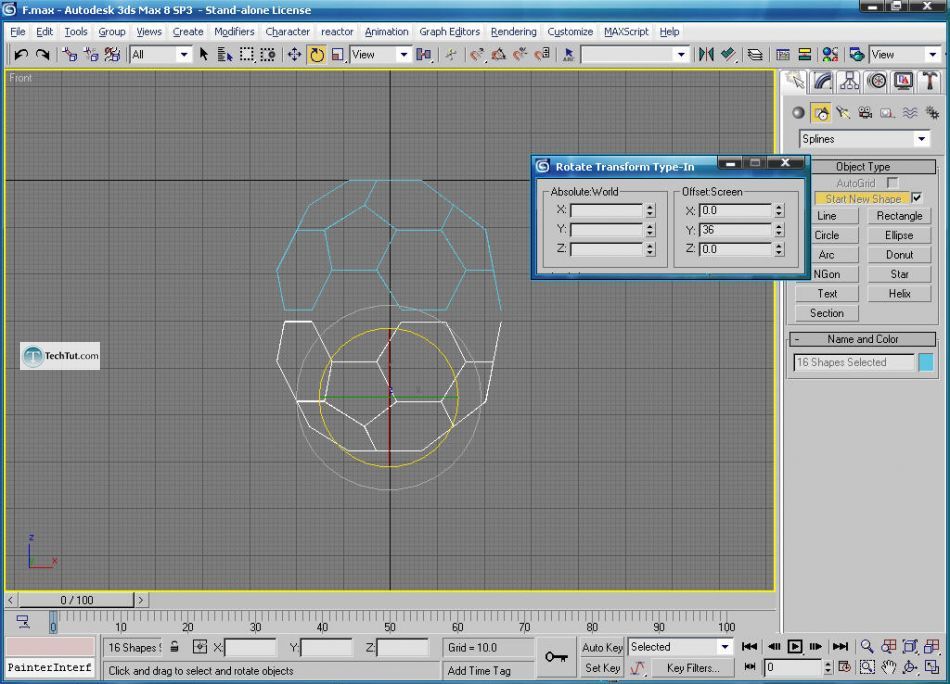Viewport: 950px width, 684px height.
Task: Click the Play Animation button
Action: [794, 646]
